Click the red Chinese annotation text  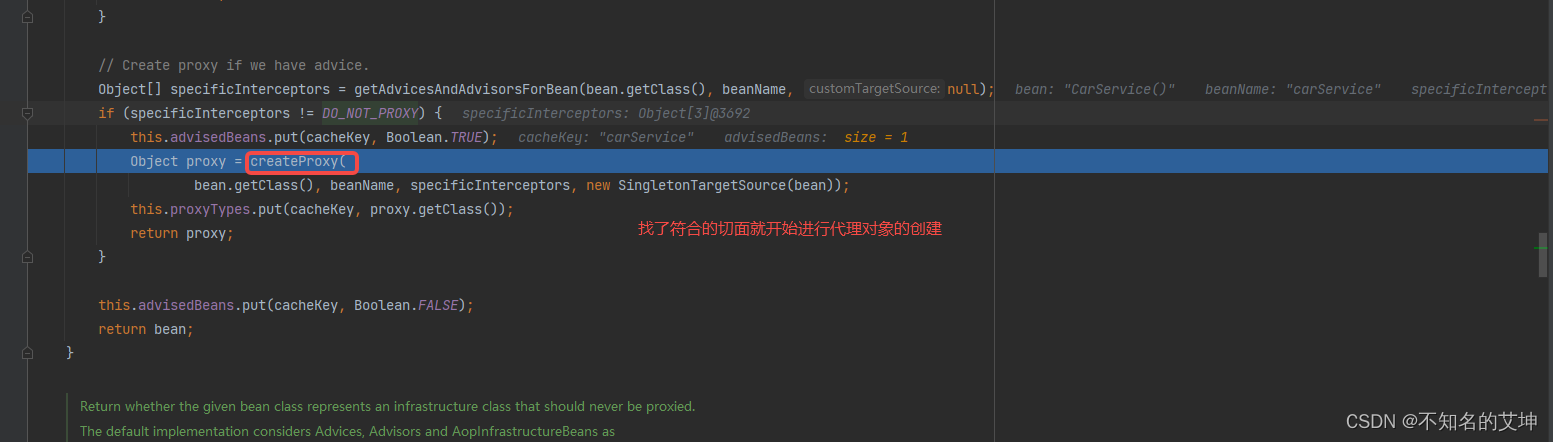[790, 229]
